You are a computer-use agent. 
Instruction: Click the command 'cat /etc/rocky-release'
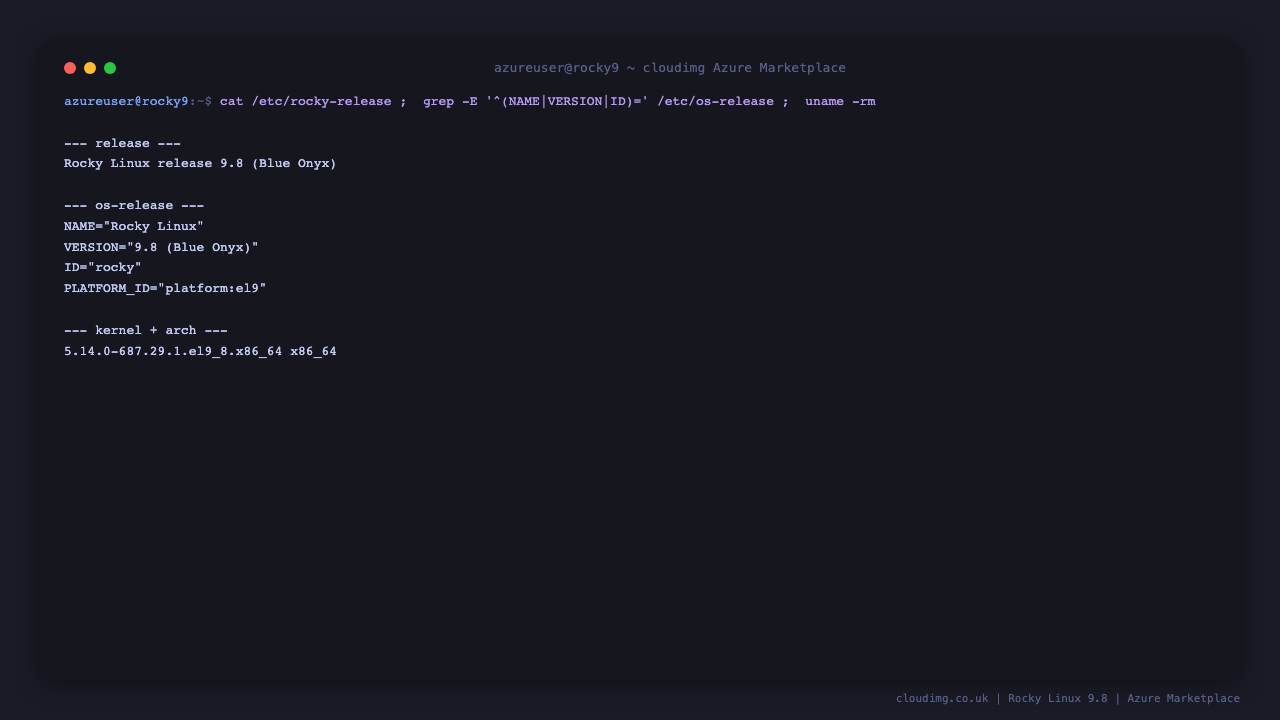point(306,101)
